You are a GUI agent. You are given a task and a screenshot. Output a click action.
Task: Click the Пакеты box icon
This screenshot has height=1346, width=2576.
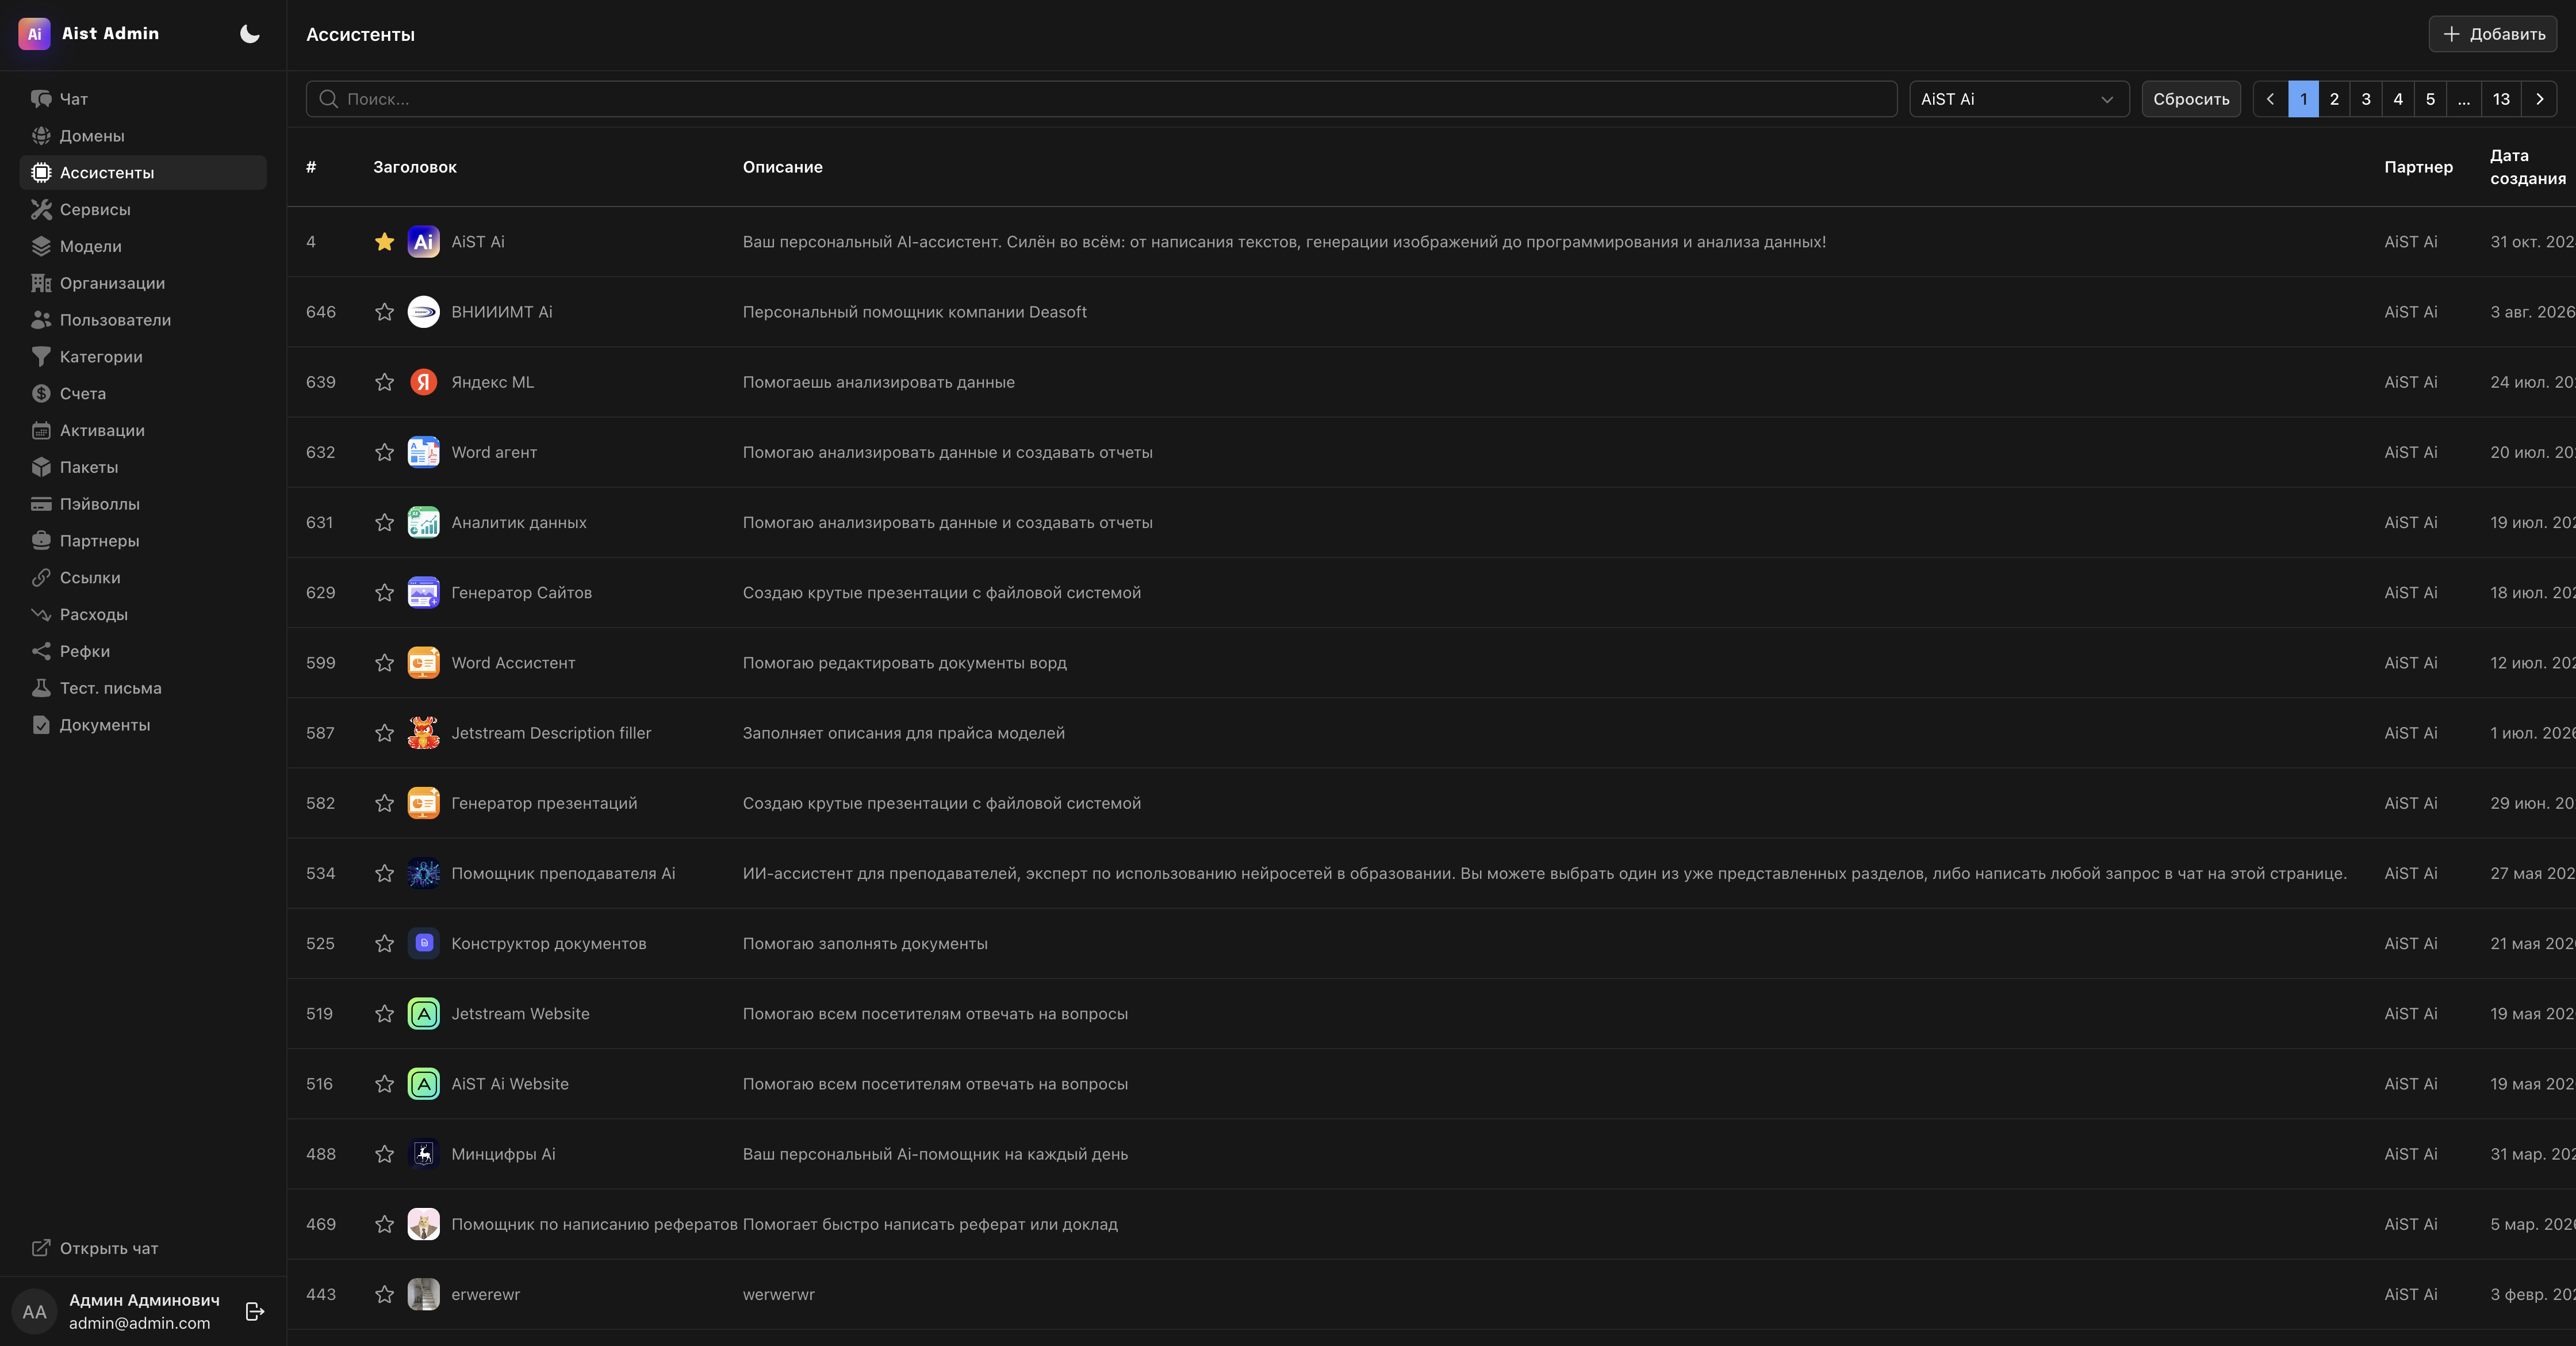coord(41,467)
